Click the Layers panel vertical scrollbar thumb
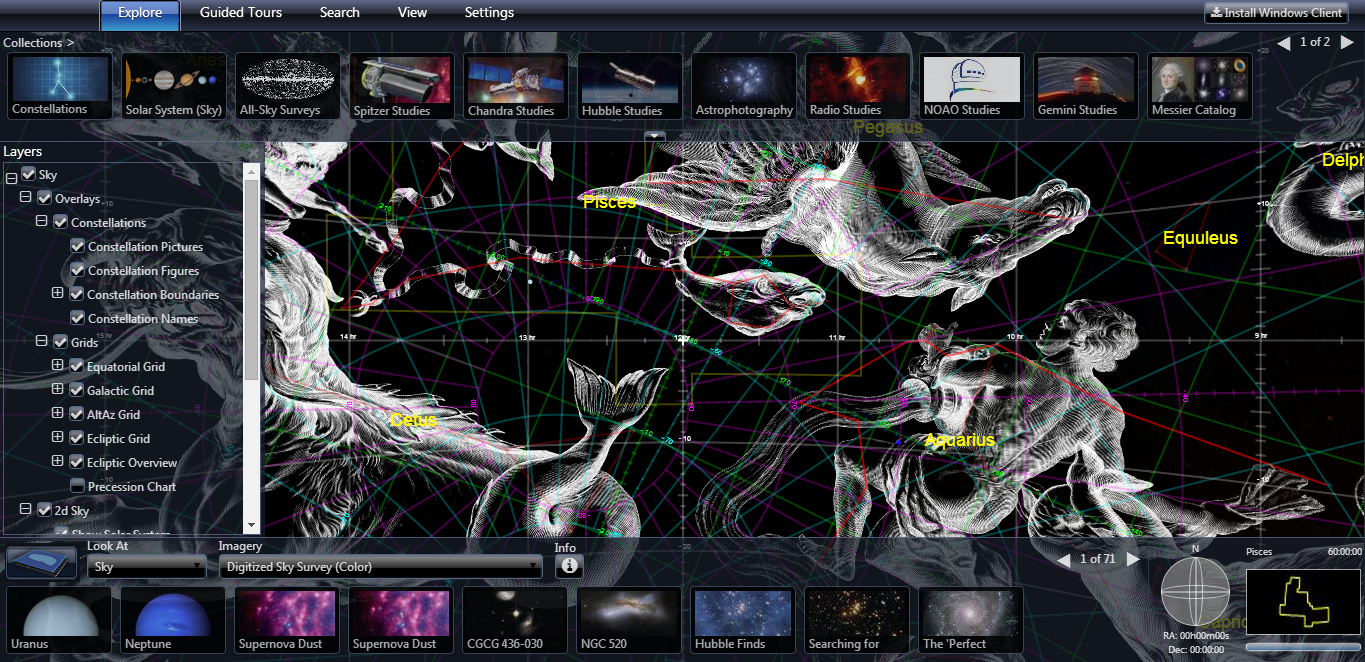Screen dimensions: 1365x662 coord(251,280)
